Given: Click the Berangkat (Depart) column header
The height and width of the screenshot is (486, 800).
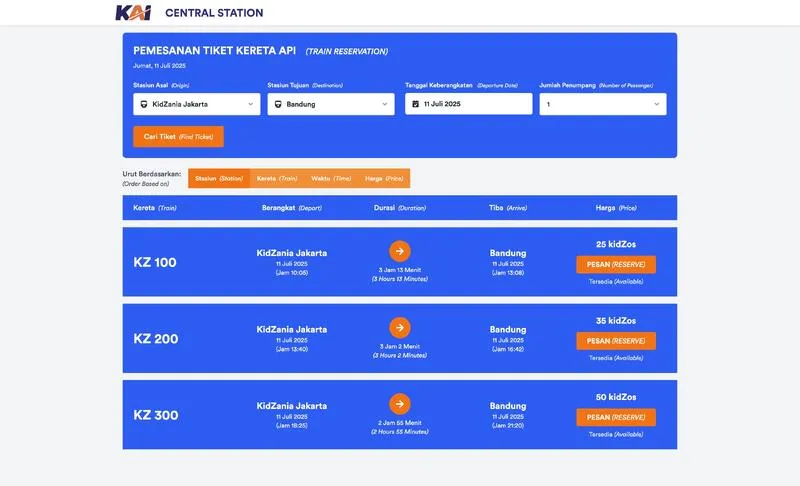Looking at the screenshot, I should (292, 208).
